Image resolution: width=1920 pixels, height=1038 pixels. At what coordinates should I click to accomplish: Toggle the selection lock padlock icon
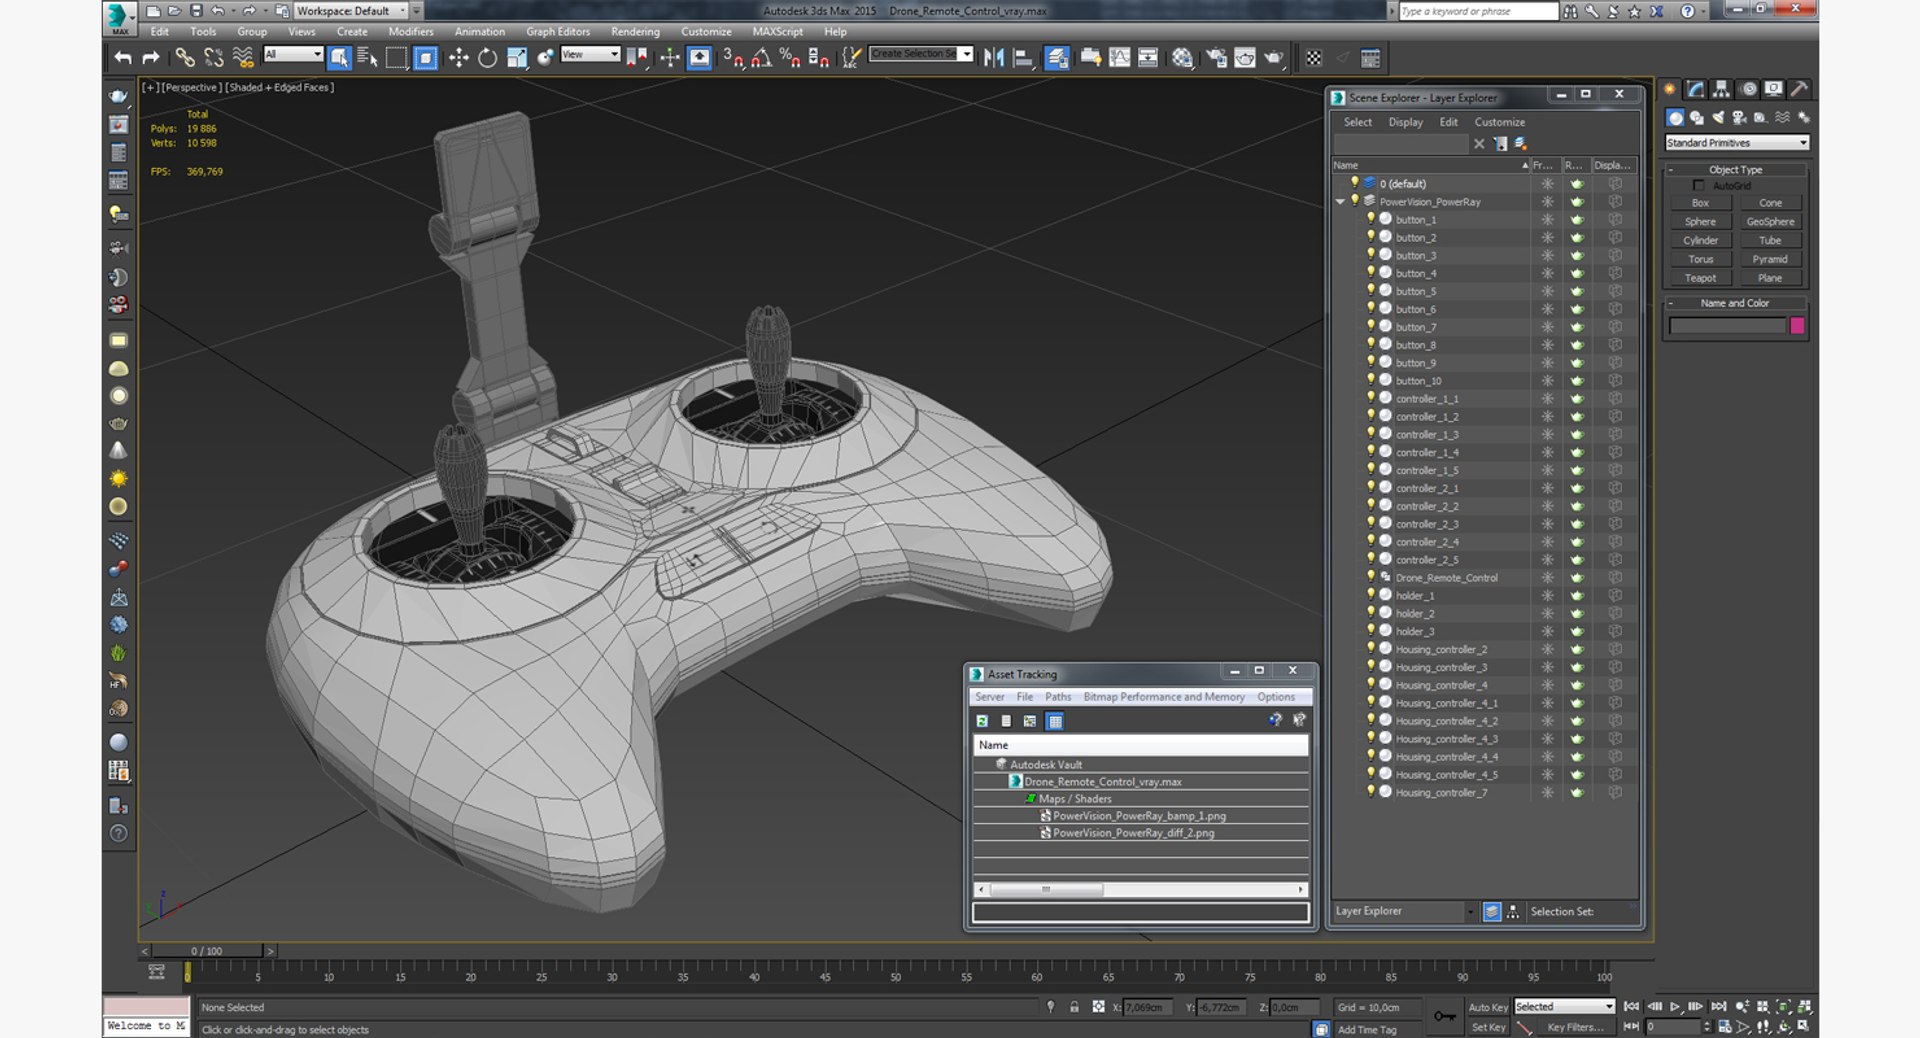[x=1074, y=1007]
